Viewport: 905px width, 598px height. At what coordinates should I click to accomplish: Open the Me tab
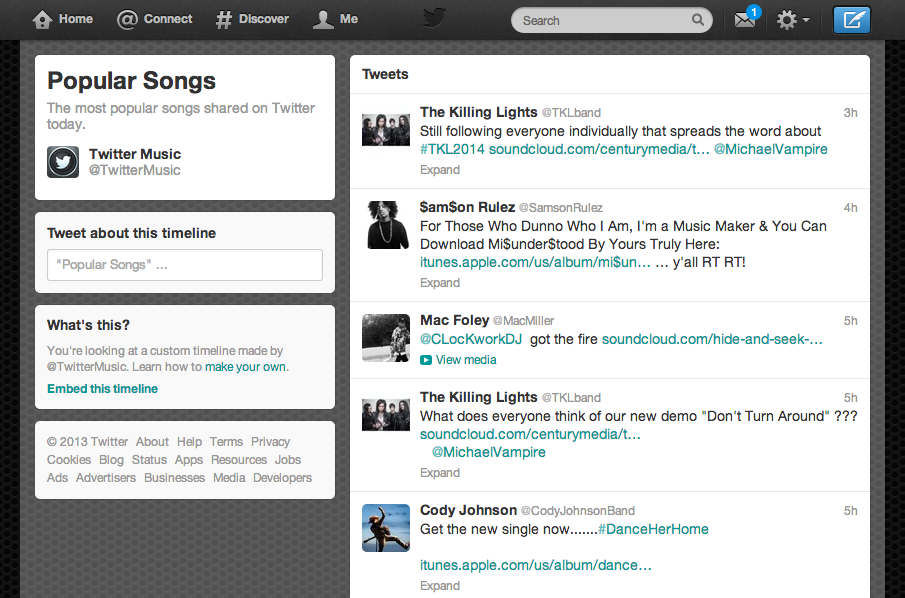335,20
